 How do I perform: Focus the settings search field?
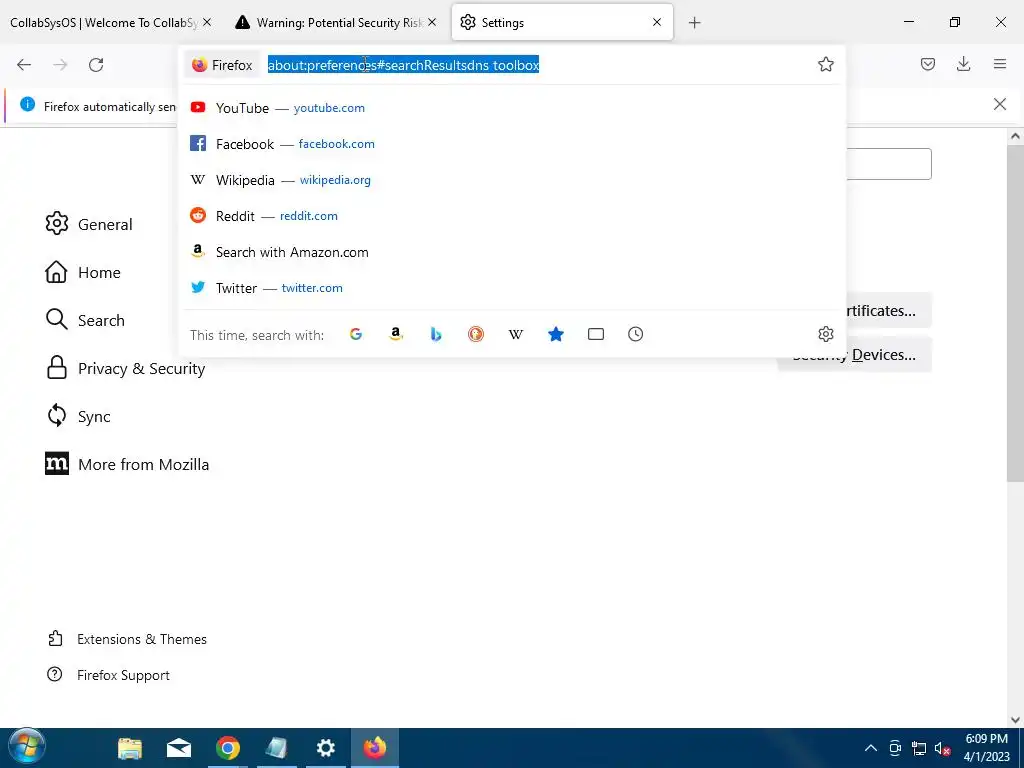(x=889, y=164)
